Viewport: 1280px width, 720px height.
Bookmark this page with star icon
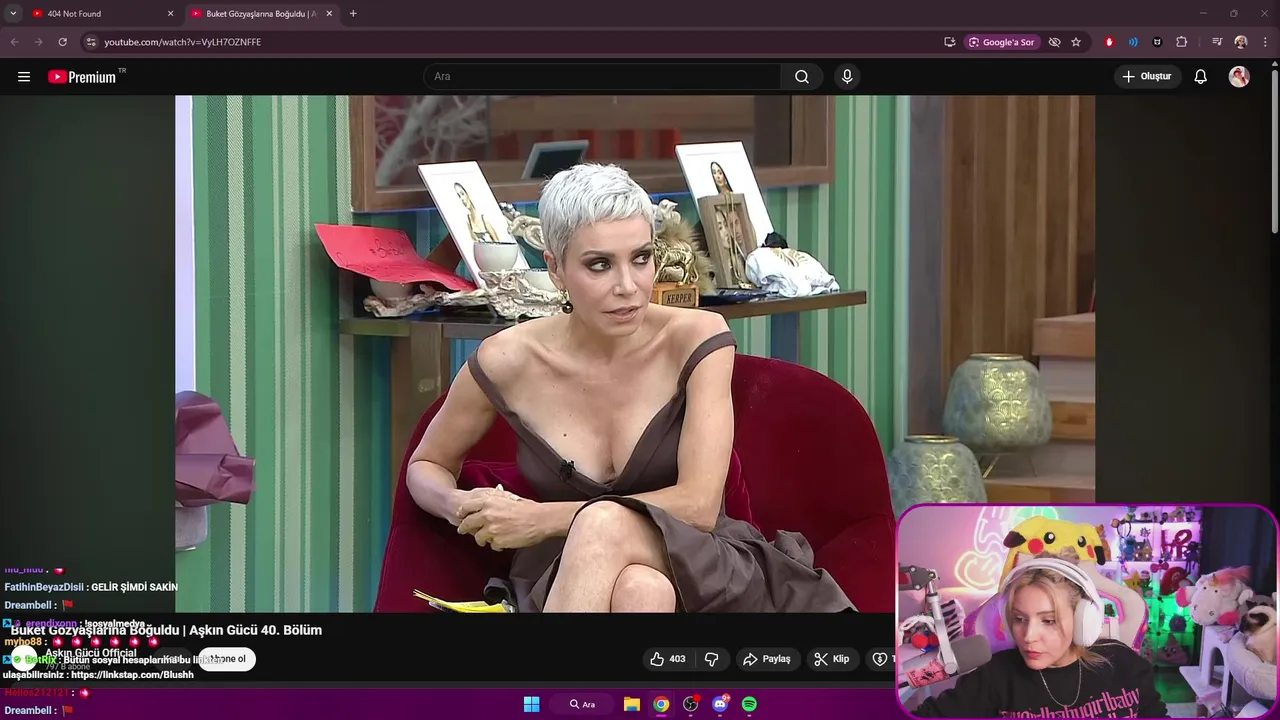click(x=1076, y=42)
